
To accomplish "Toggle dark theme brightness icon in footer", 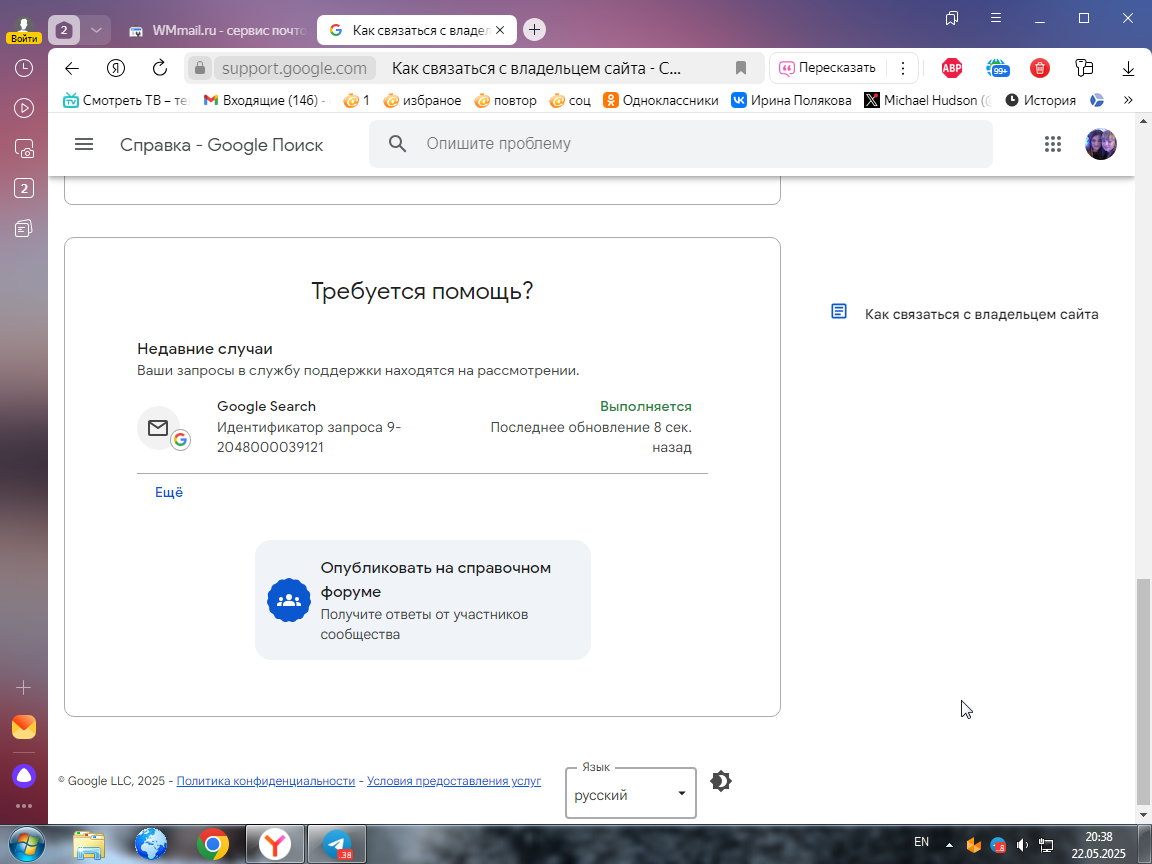I will click(x=721, y=781).
